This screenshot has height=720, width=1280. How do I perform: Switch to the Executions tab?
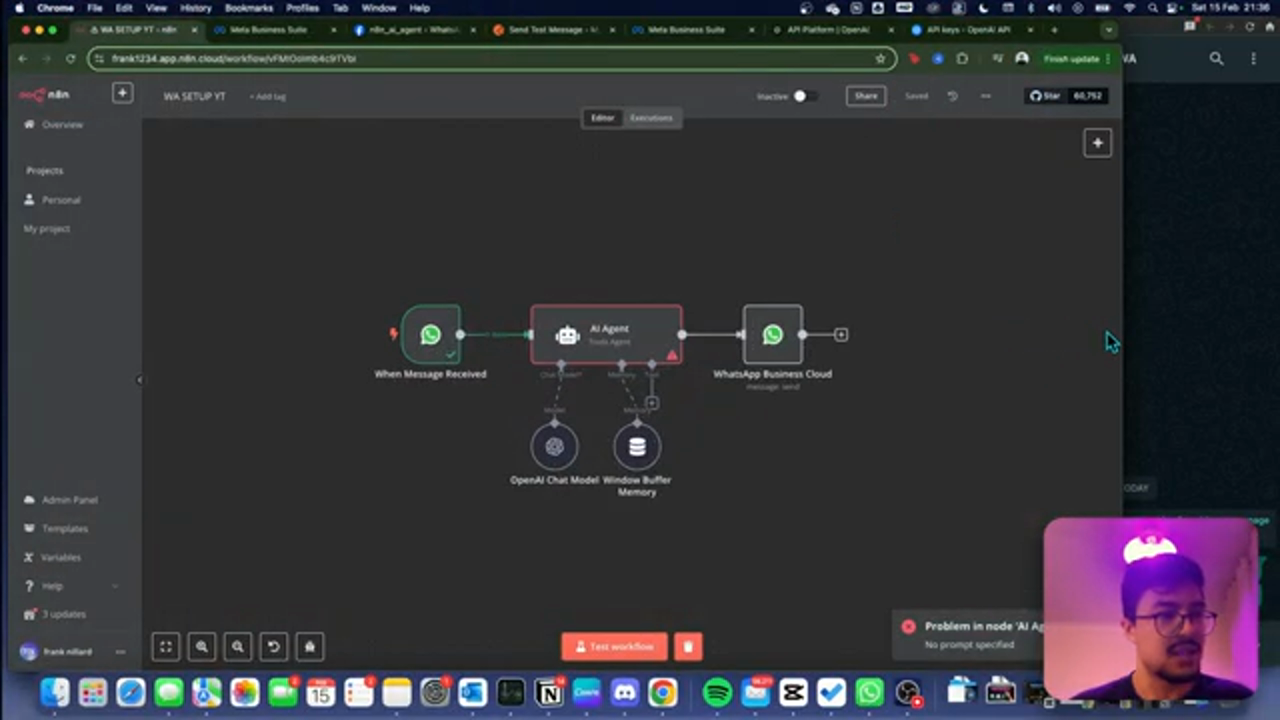click(x=651, y=118)
